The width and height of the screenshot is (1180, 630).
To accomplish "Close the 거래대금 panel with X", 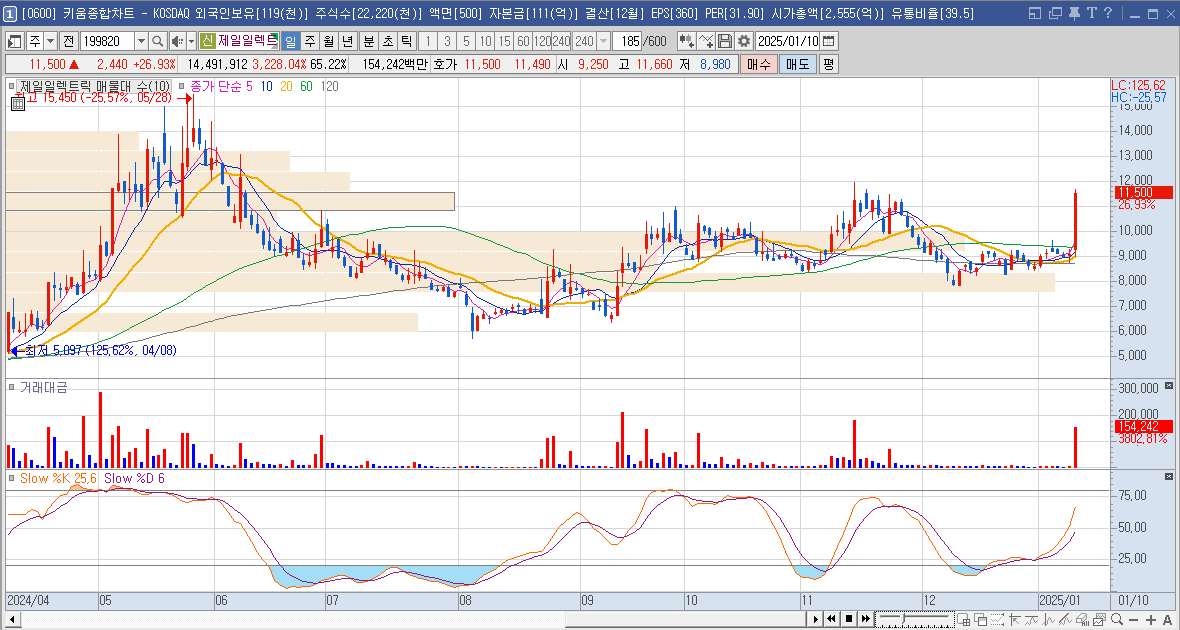I will [1169, 386].
